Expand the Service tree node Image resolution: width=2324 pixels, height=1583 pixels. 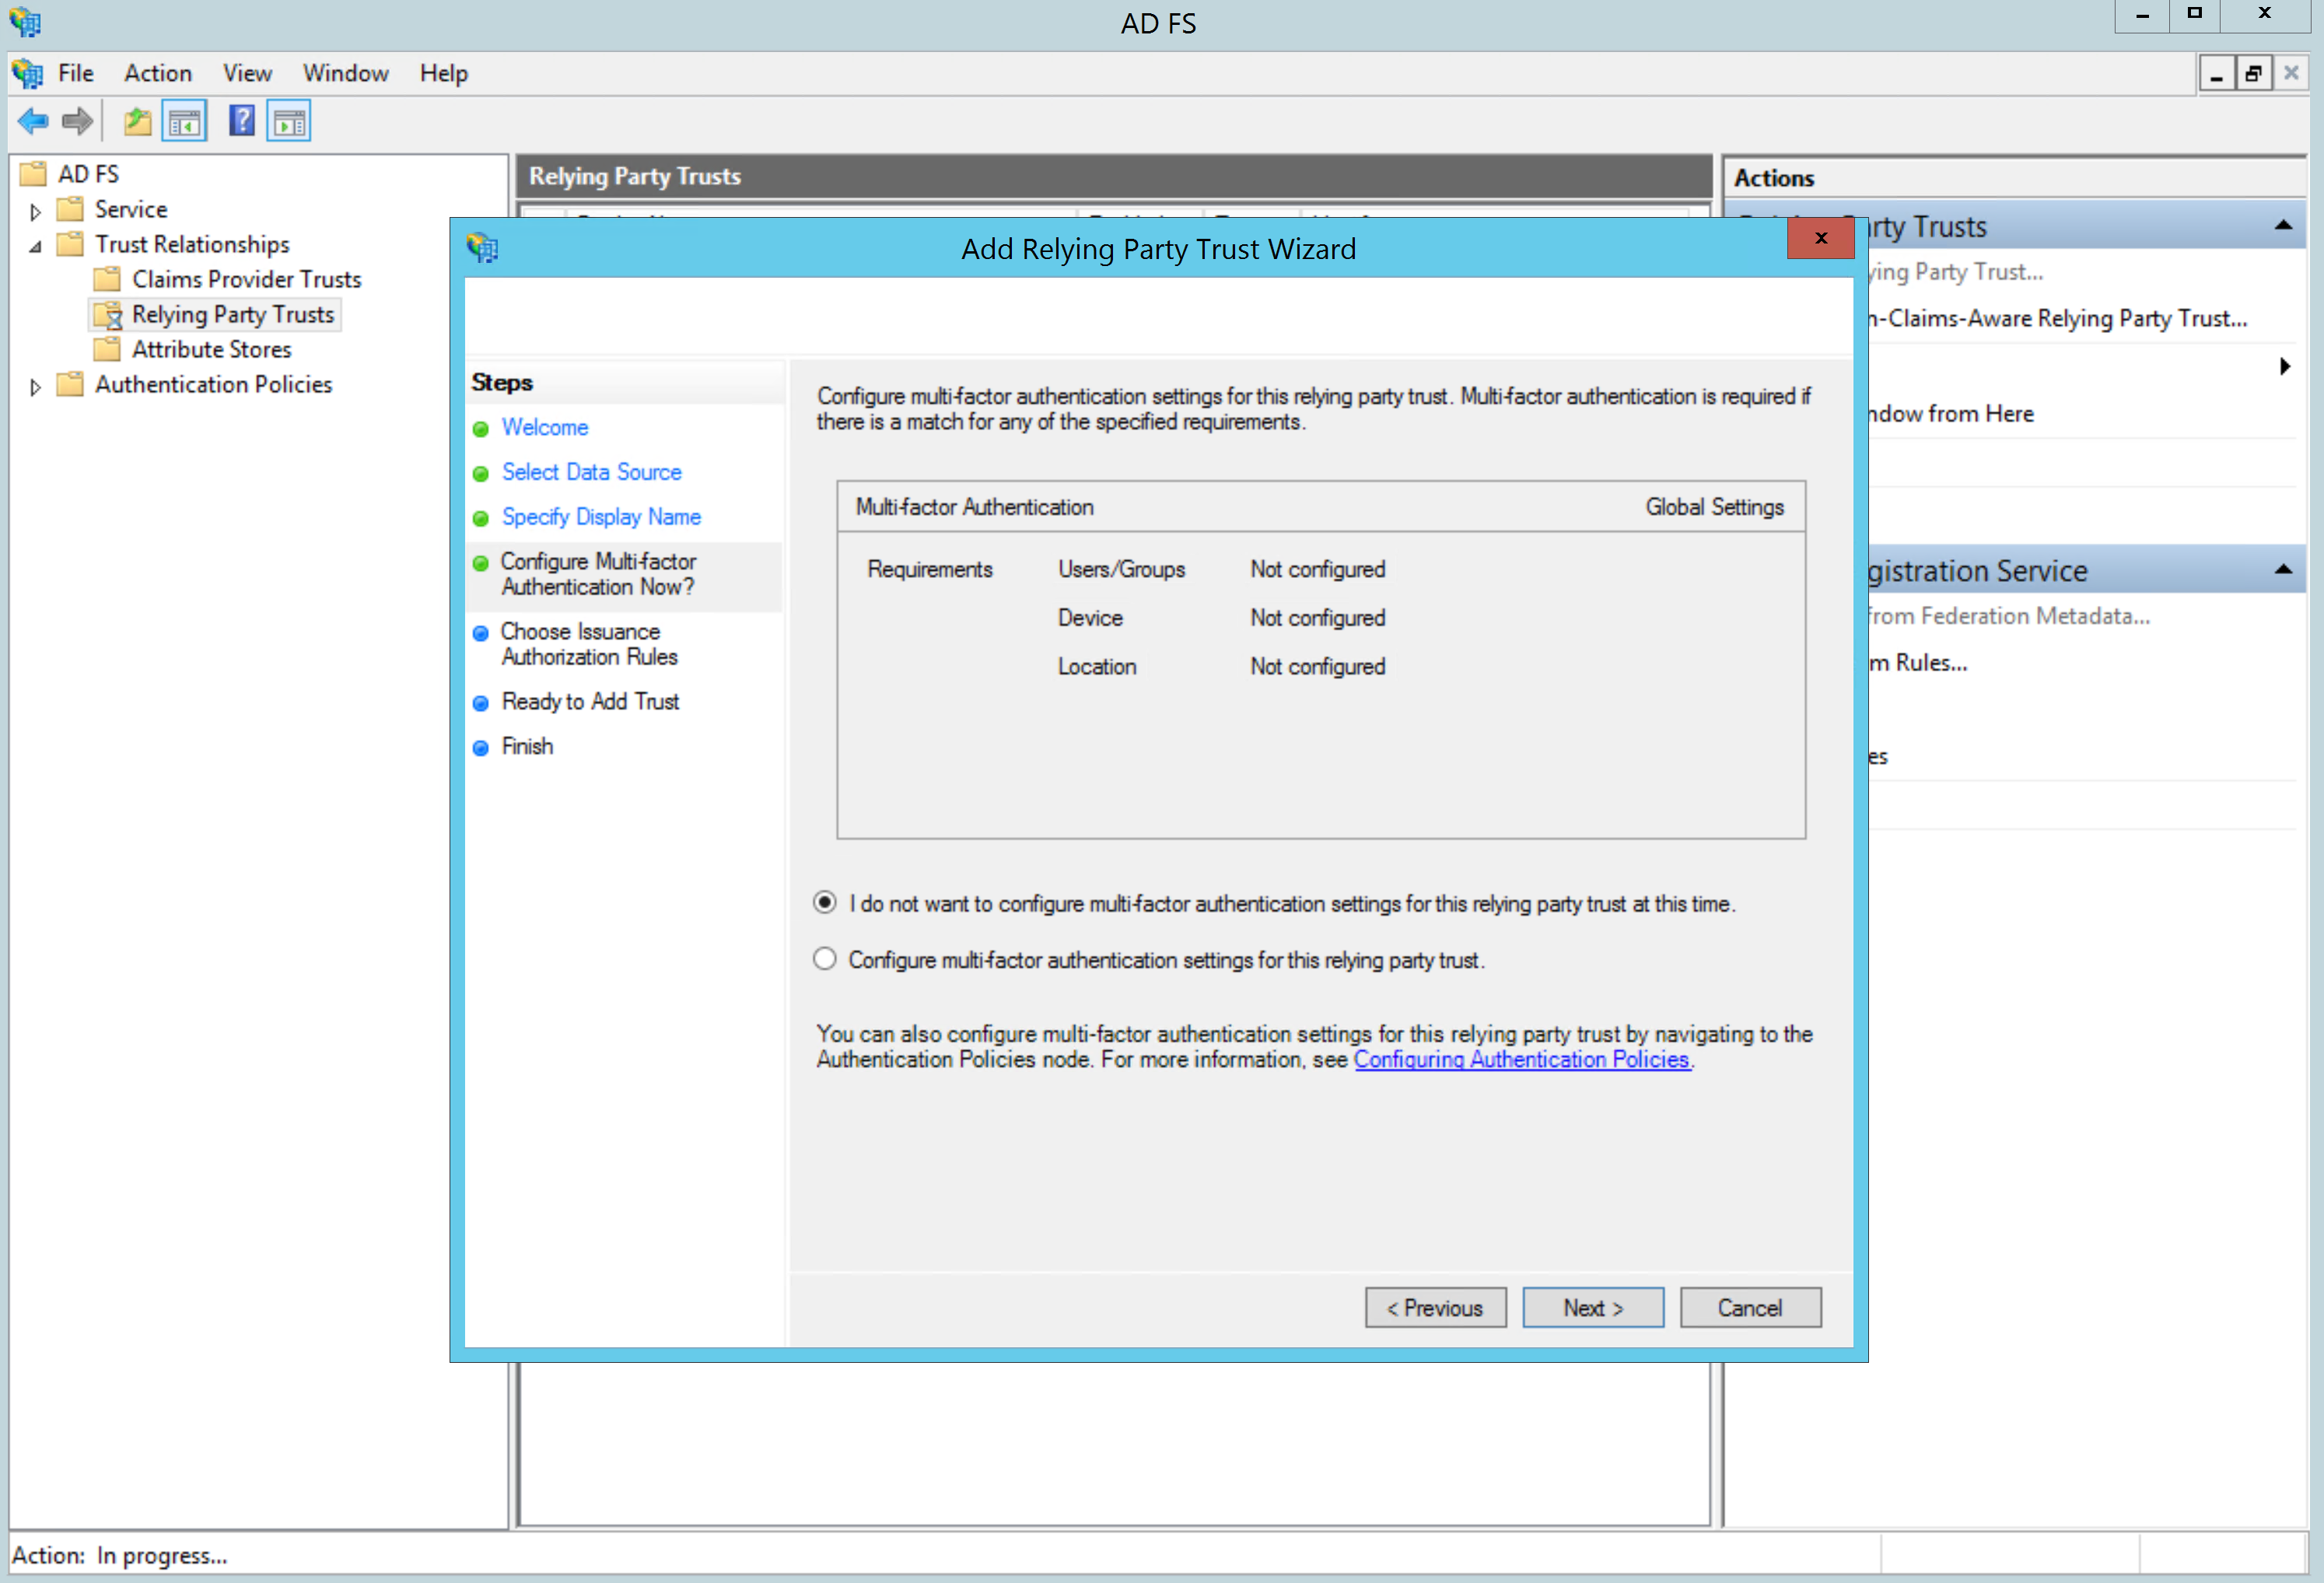[36, 211]
